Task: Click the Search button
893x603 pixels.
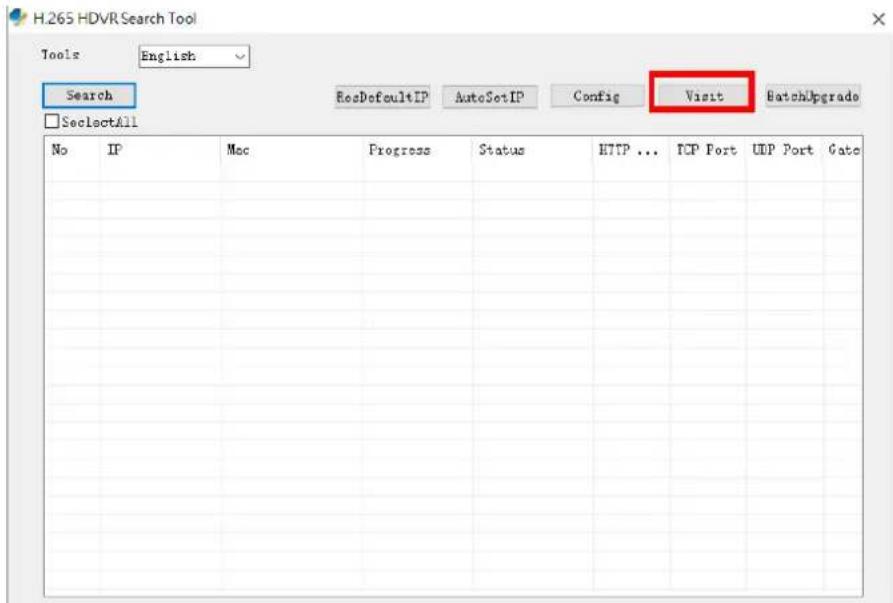Action: [89, 96]
